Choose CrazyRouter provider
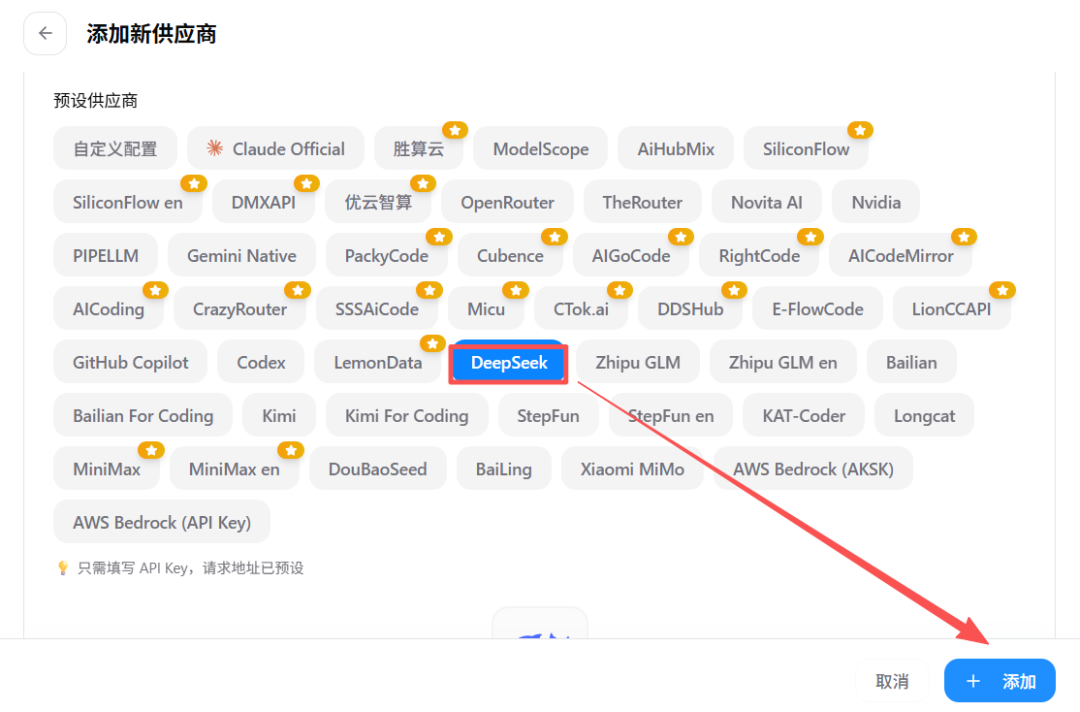This screenshot has width=1080, height=712. 240,309
